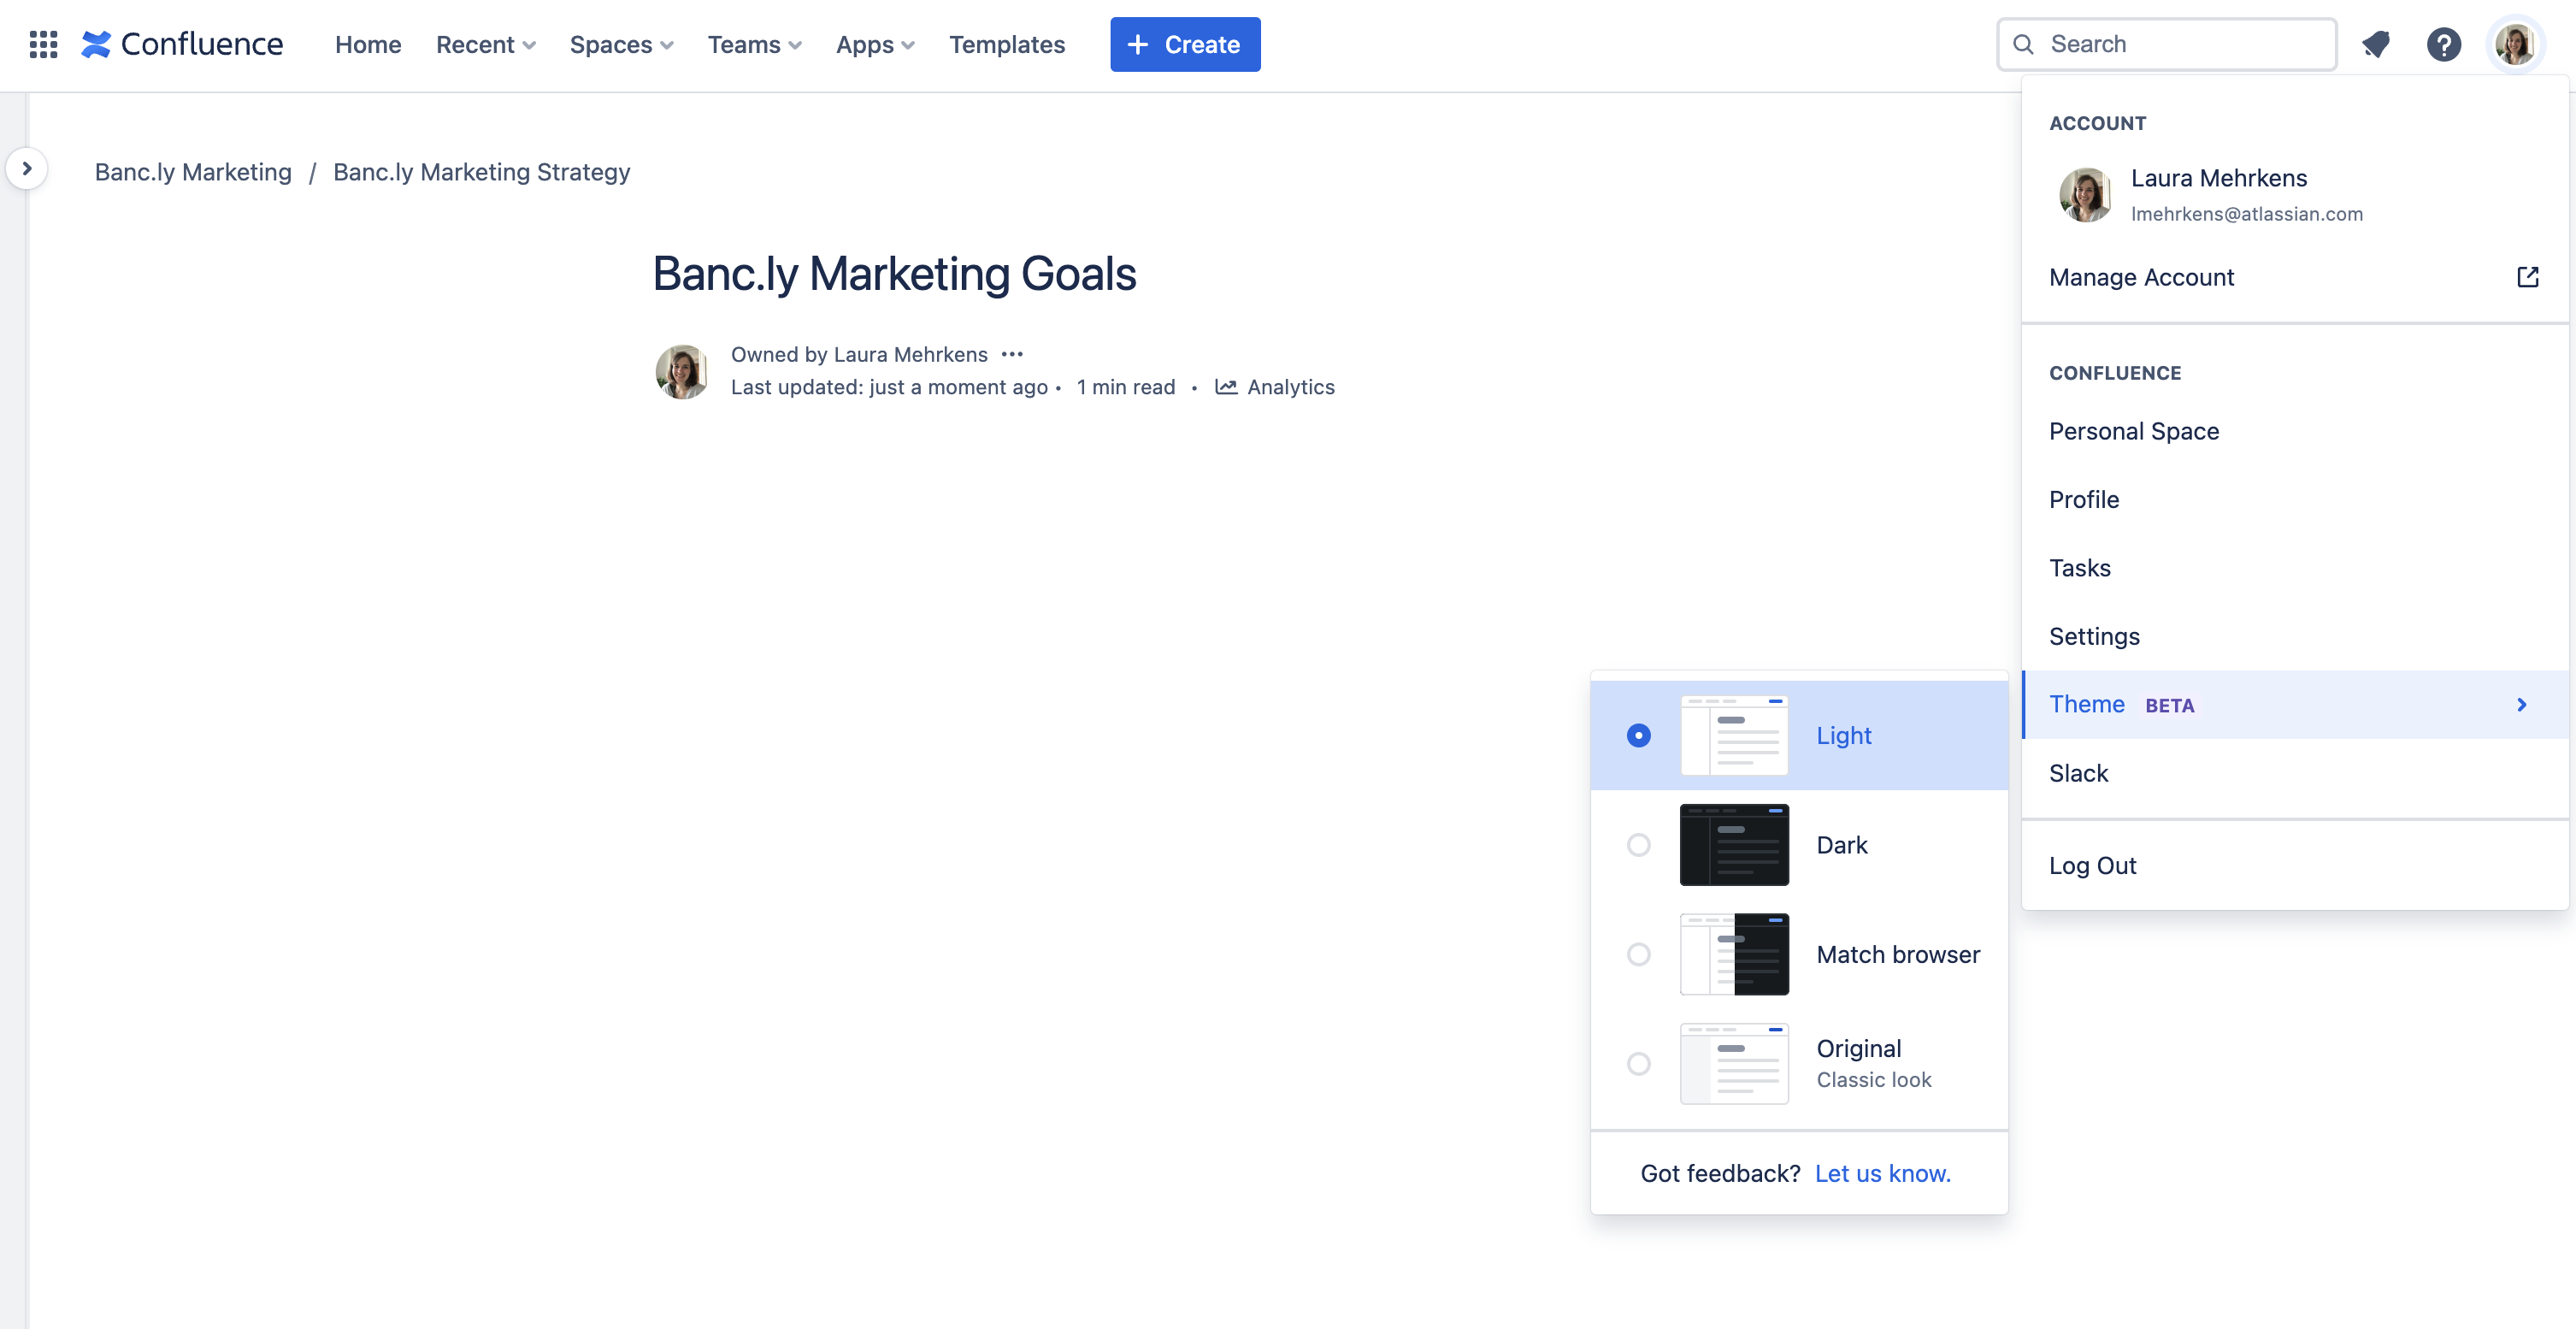Image resolution: width=2576 pixels, height=1329 pixels.
Task: Open the Apps dropdown
Action: tap(875, 44)
